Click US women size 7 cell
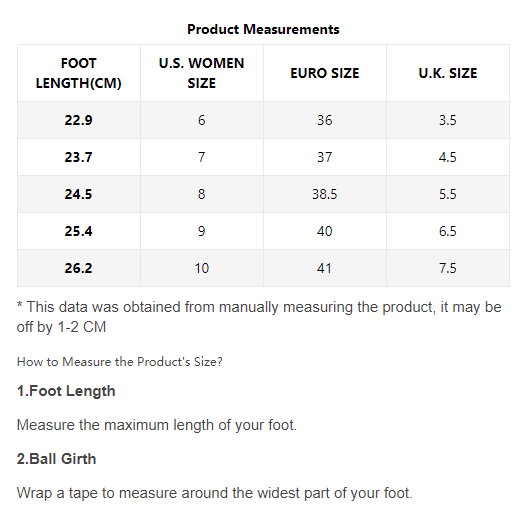The image size is (521, 519). point(202,157)
